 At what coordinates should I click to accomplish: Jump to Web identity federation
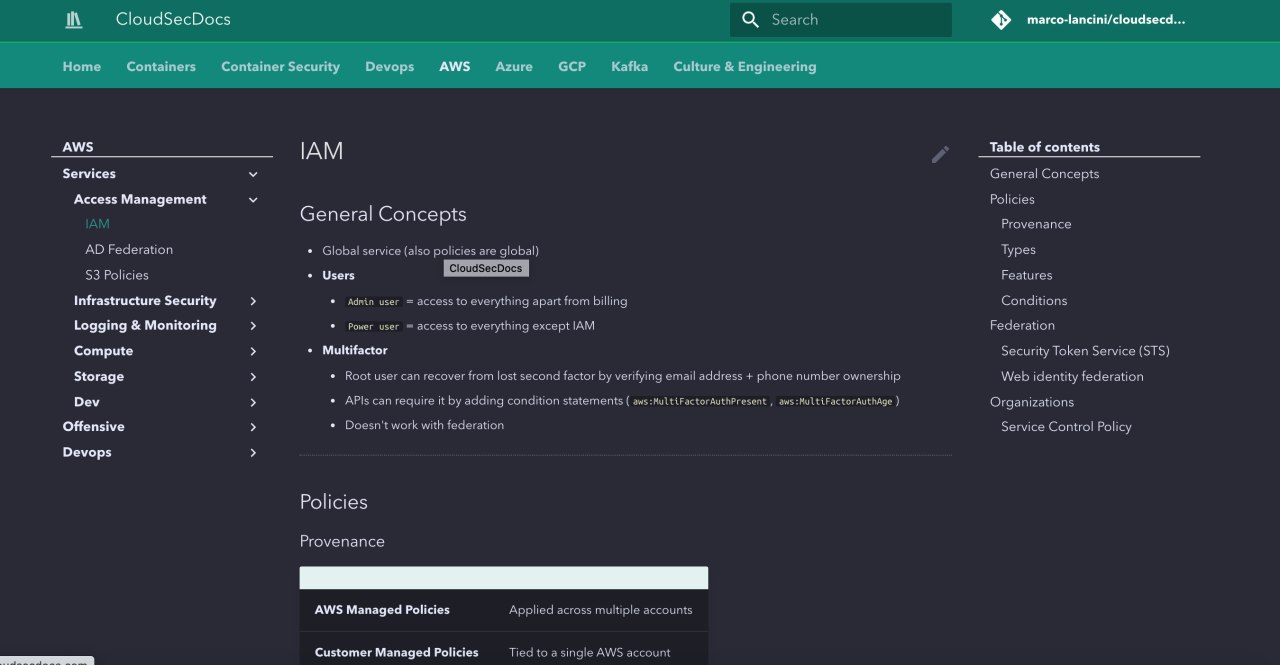click(x=1072, y=376)
